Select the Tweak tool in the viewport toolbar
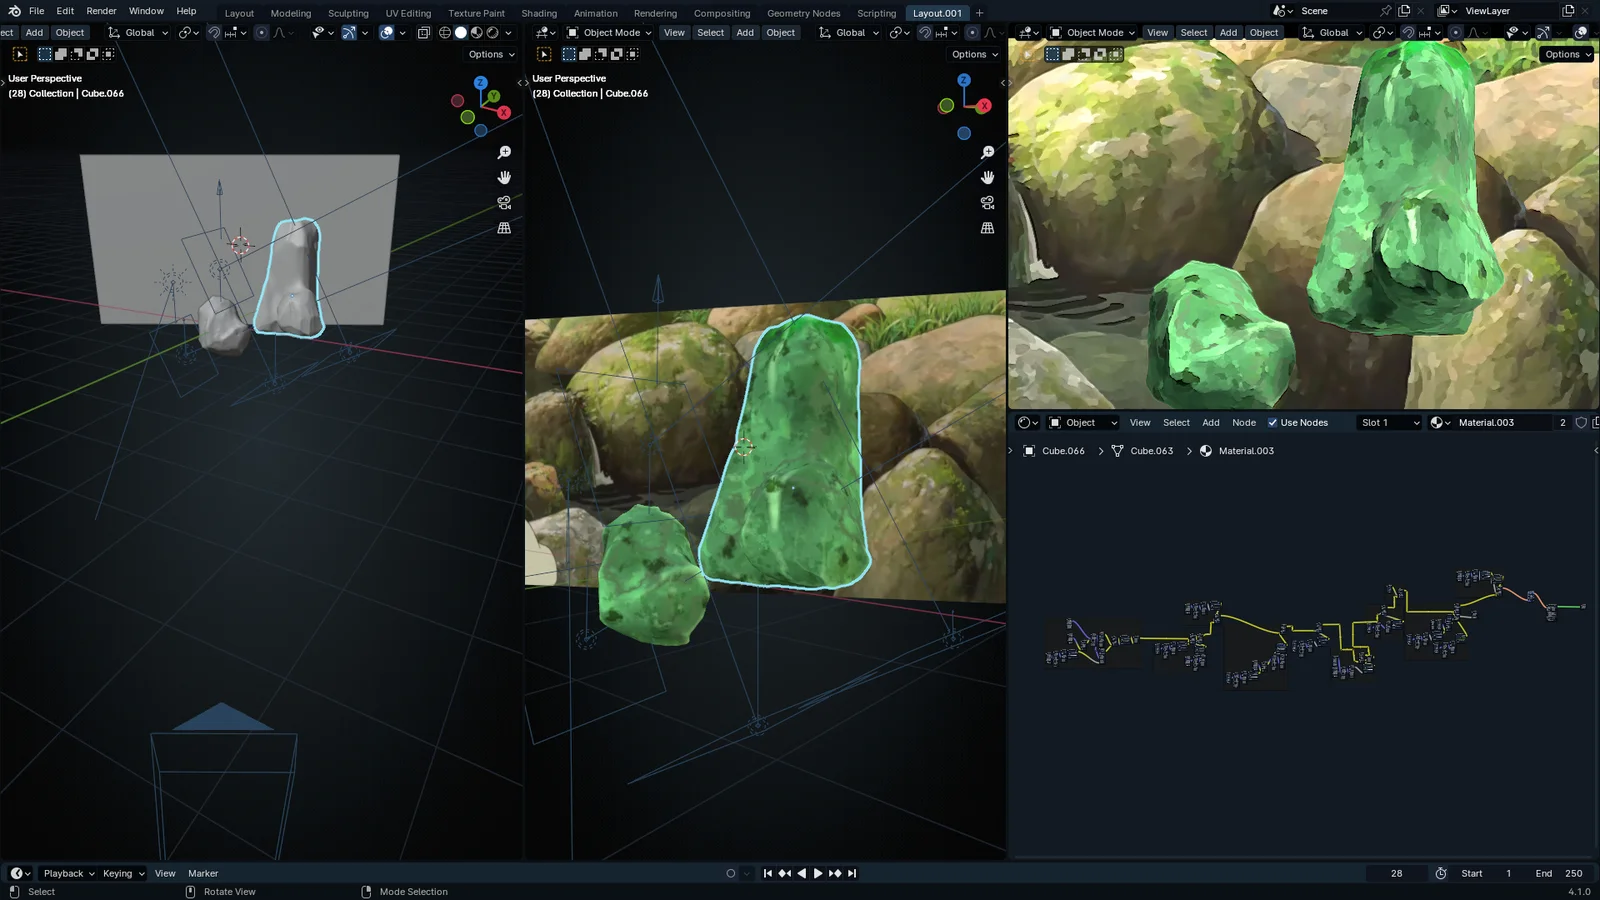 pos(20,53)
